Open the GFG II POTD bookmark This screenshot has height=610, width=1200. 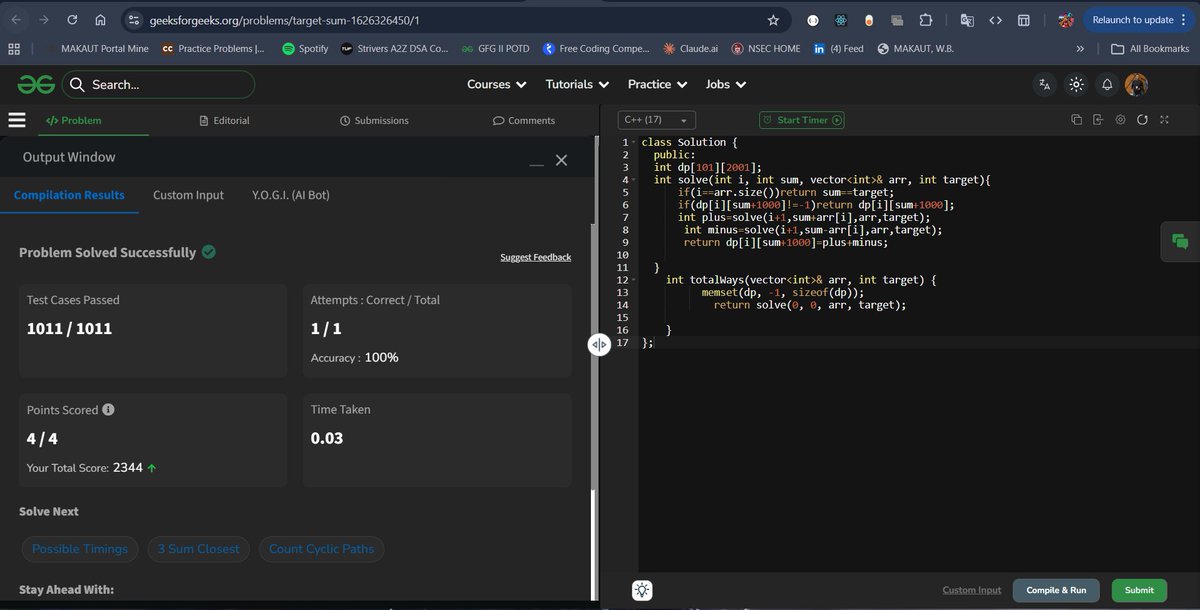tap(496, 48)
